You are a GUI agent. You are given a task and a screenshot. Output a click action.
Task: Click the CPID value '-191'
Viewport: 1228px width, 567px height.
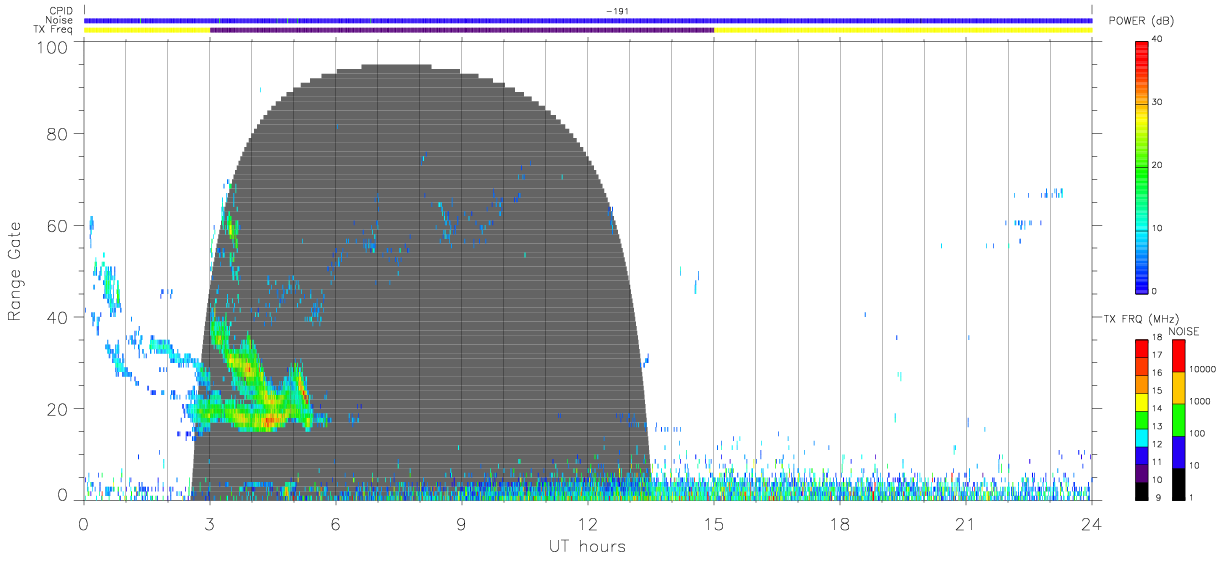617,11
